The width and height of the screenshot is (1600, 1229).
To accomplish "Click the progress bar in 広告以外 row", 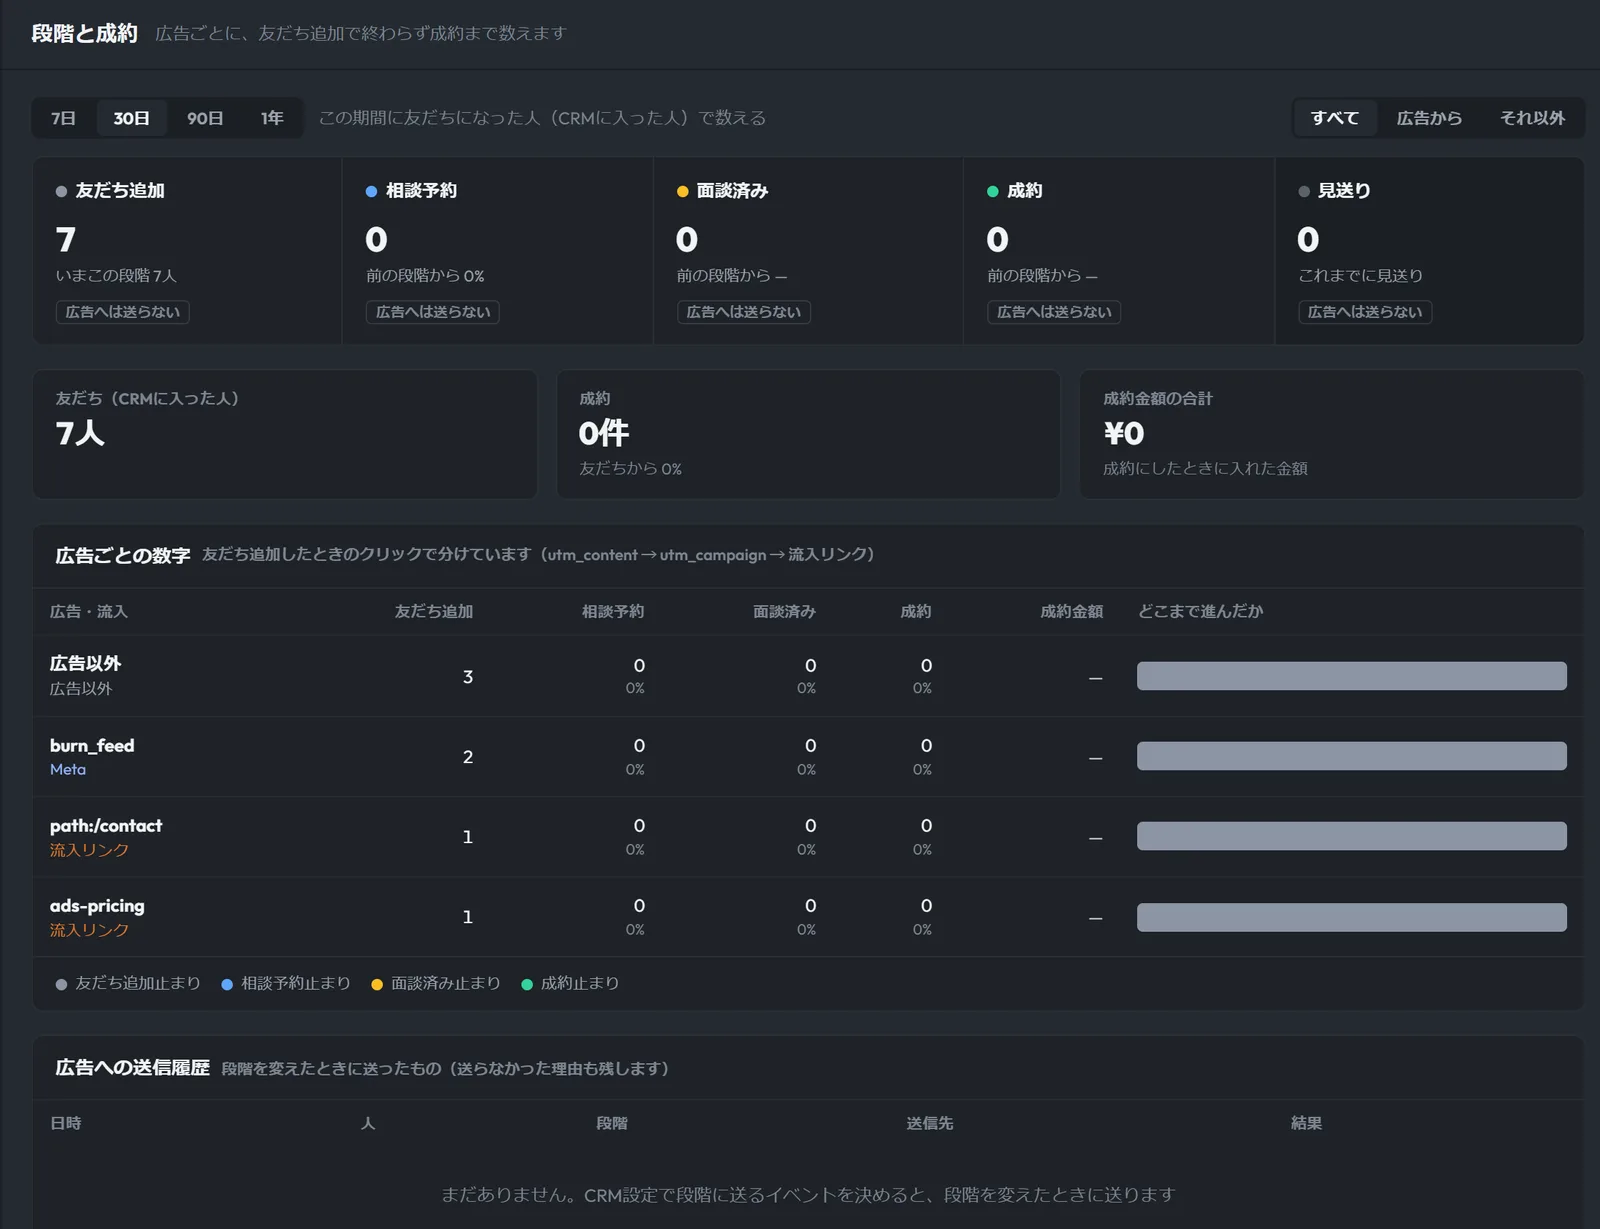I will [x=1352, y=676].
